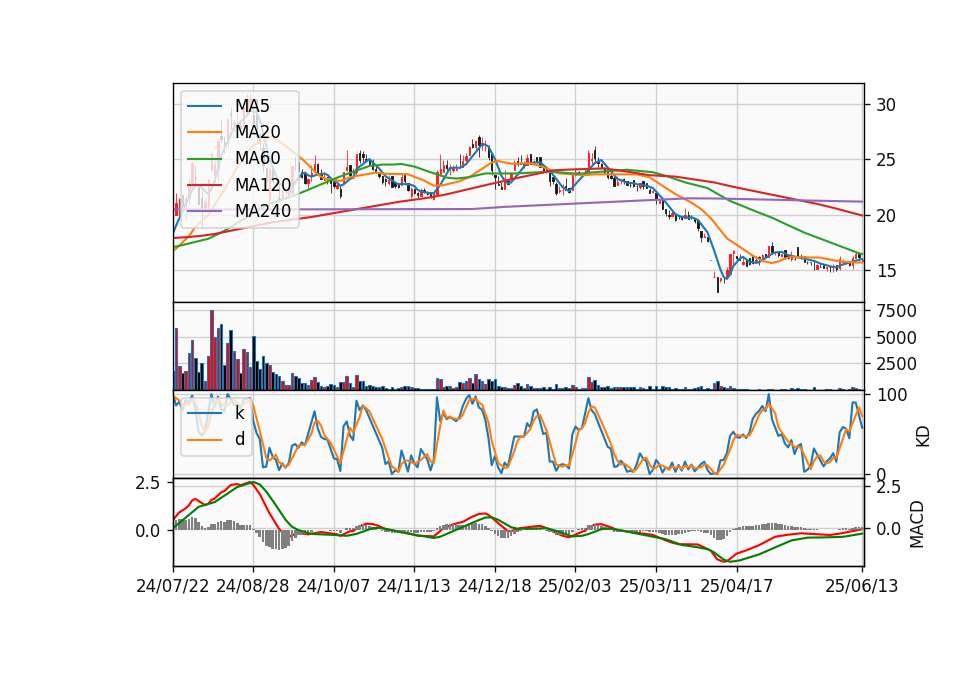The image size is (960, 690).
Task: Click the right MACD axis value 0.0
Action: click(x=888, y=529)
